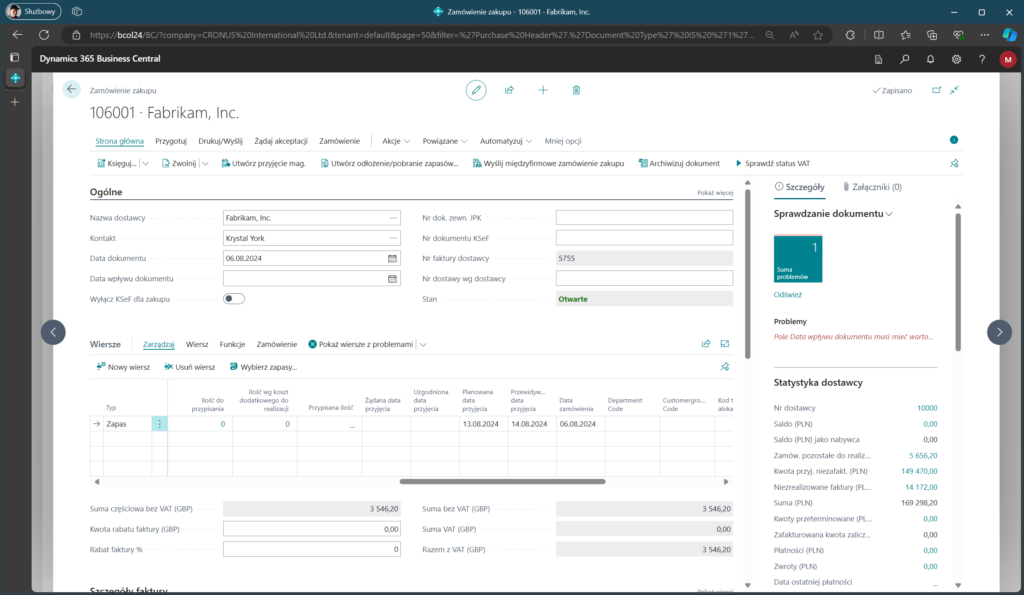This screenshot has height=595, width=1024.
Task: Click the back arrow beside Zamówienie zakupu
Action: 71,90
